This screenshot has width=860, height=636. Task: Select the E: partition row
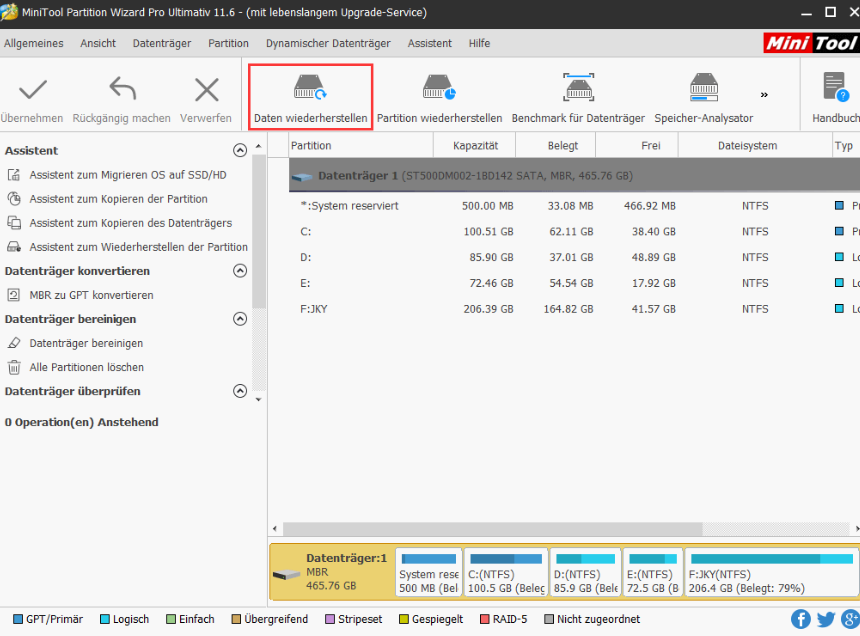574,283
